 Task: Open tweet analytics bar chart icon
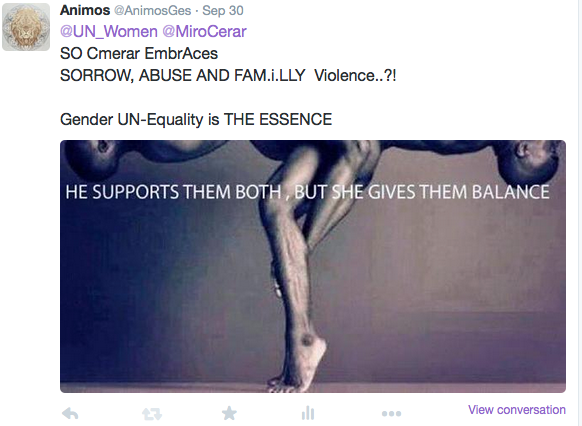[x=308, y=413]
